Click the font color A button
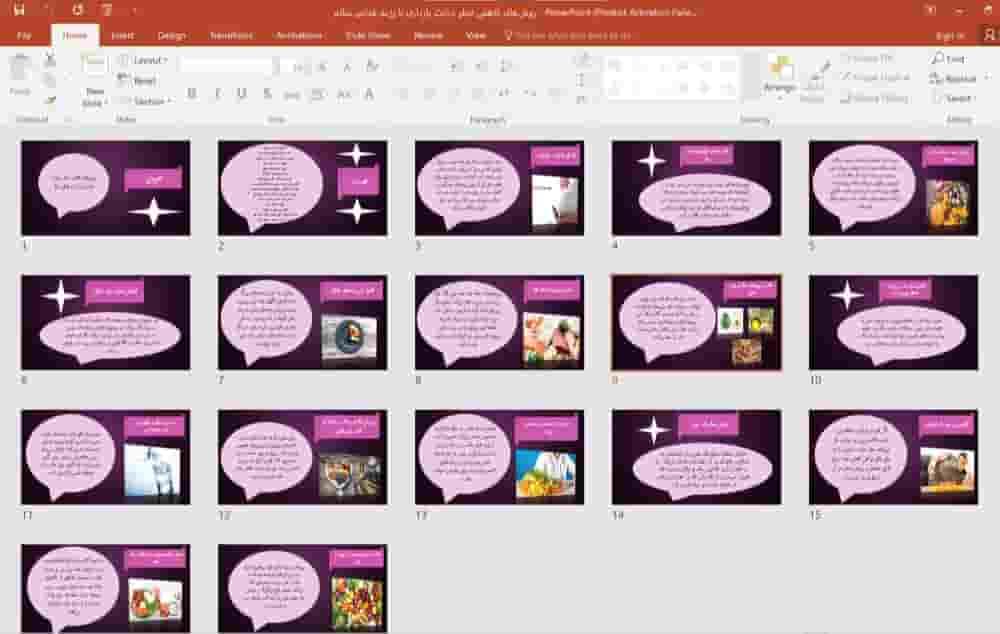 point(369,94)
